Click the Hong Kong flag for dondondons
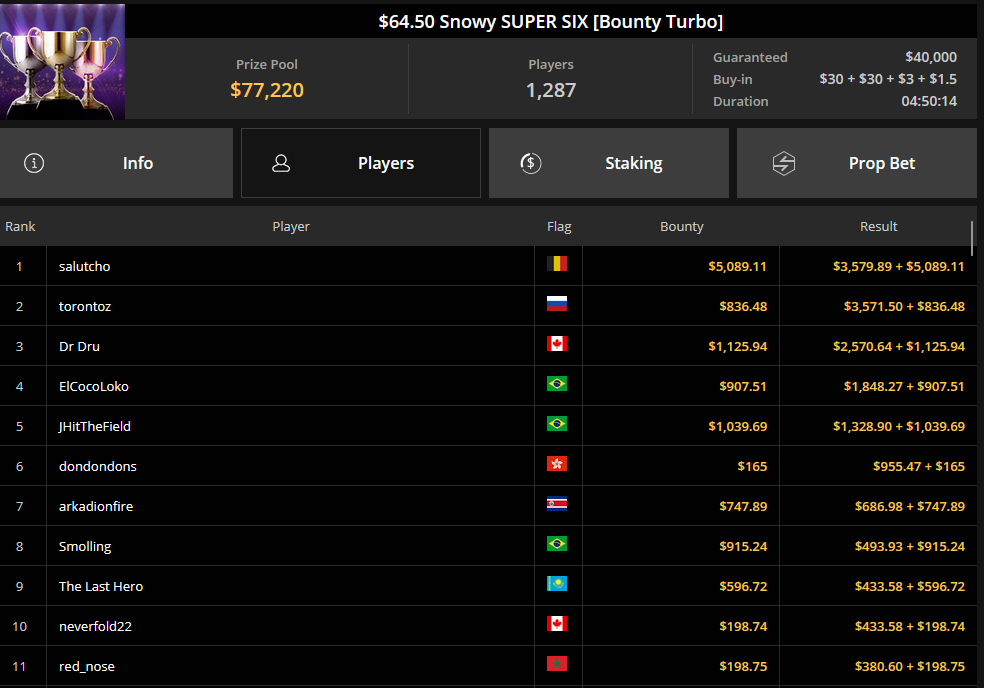 tap(557, 464)
